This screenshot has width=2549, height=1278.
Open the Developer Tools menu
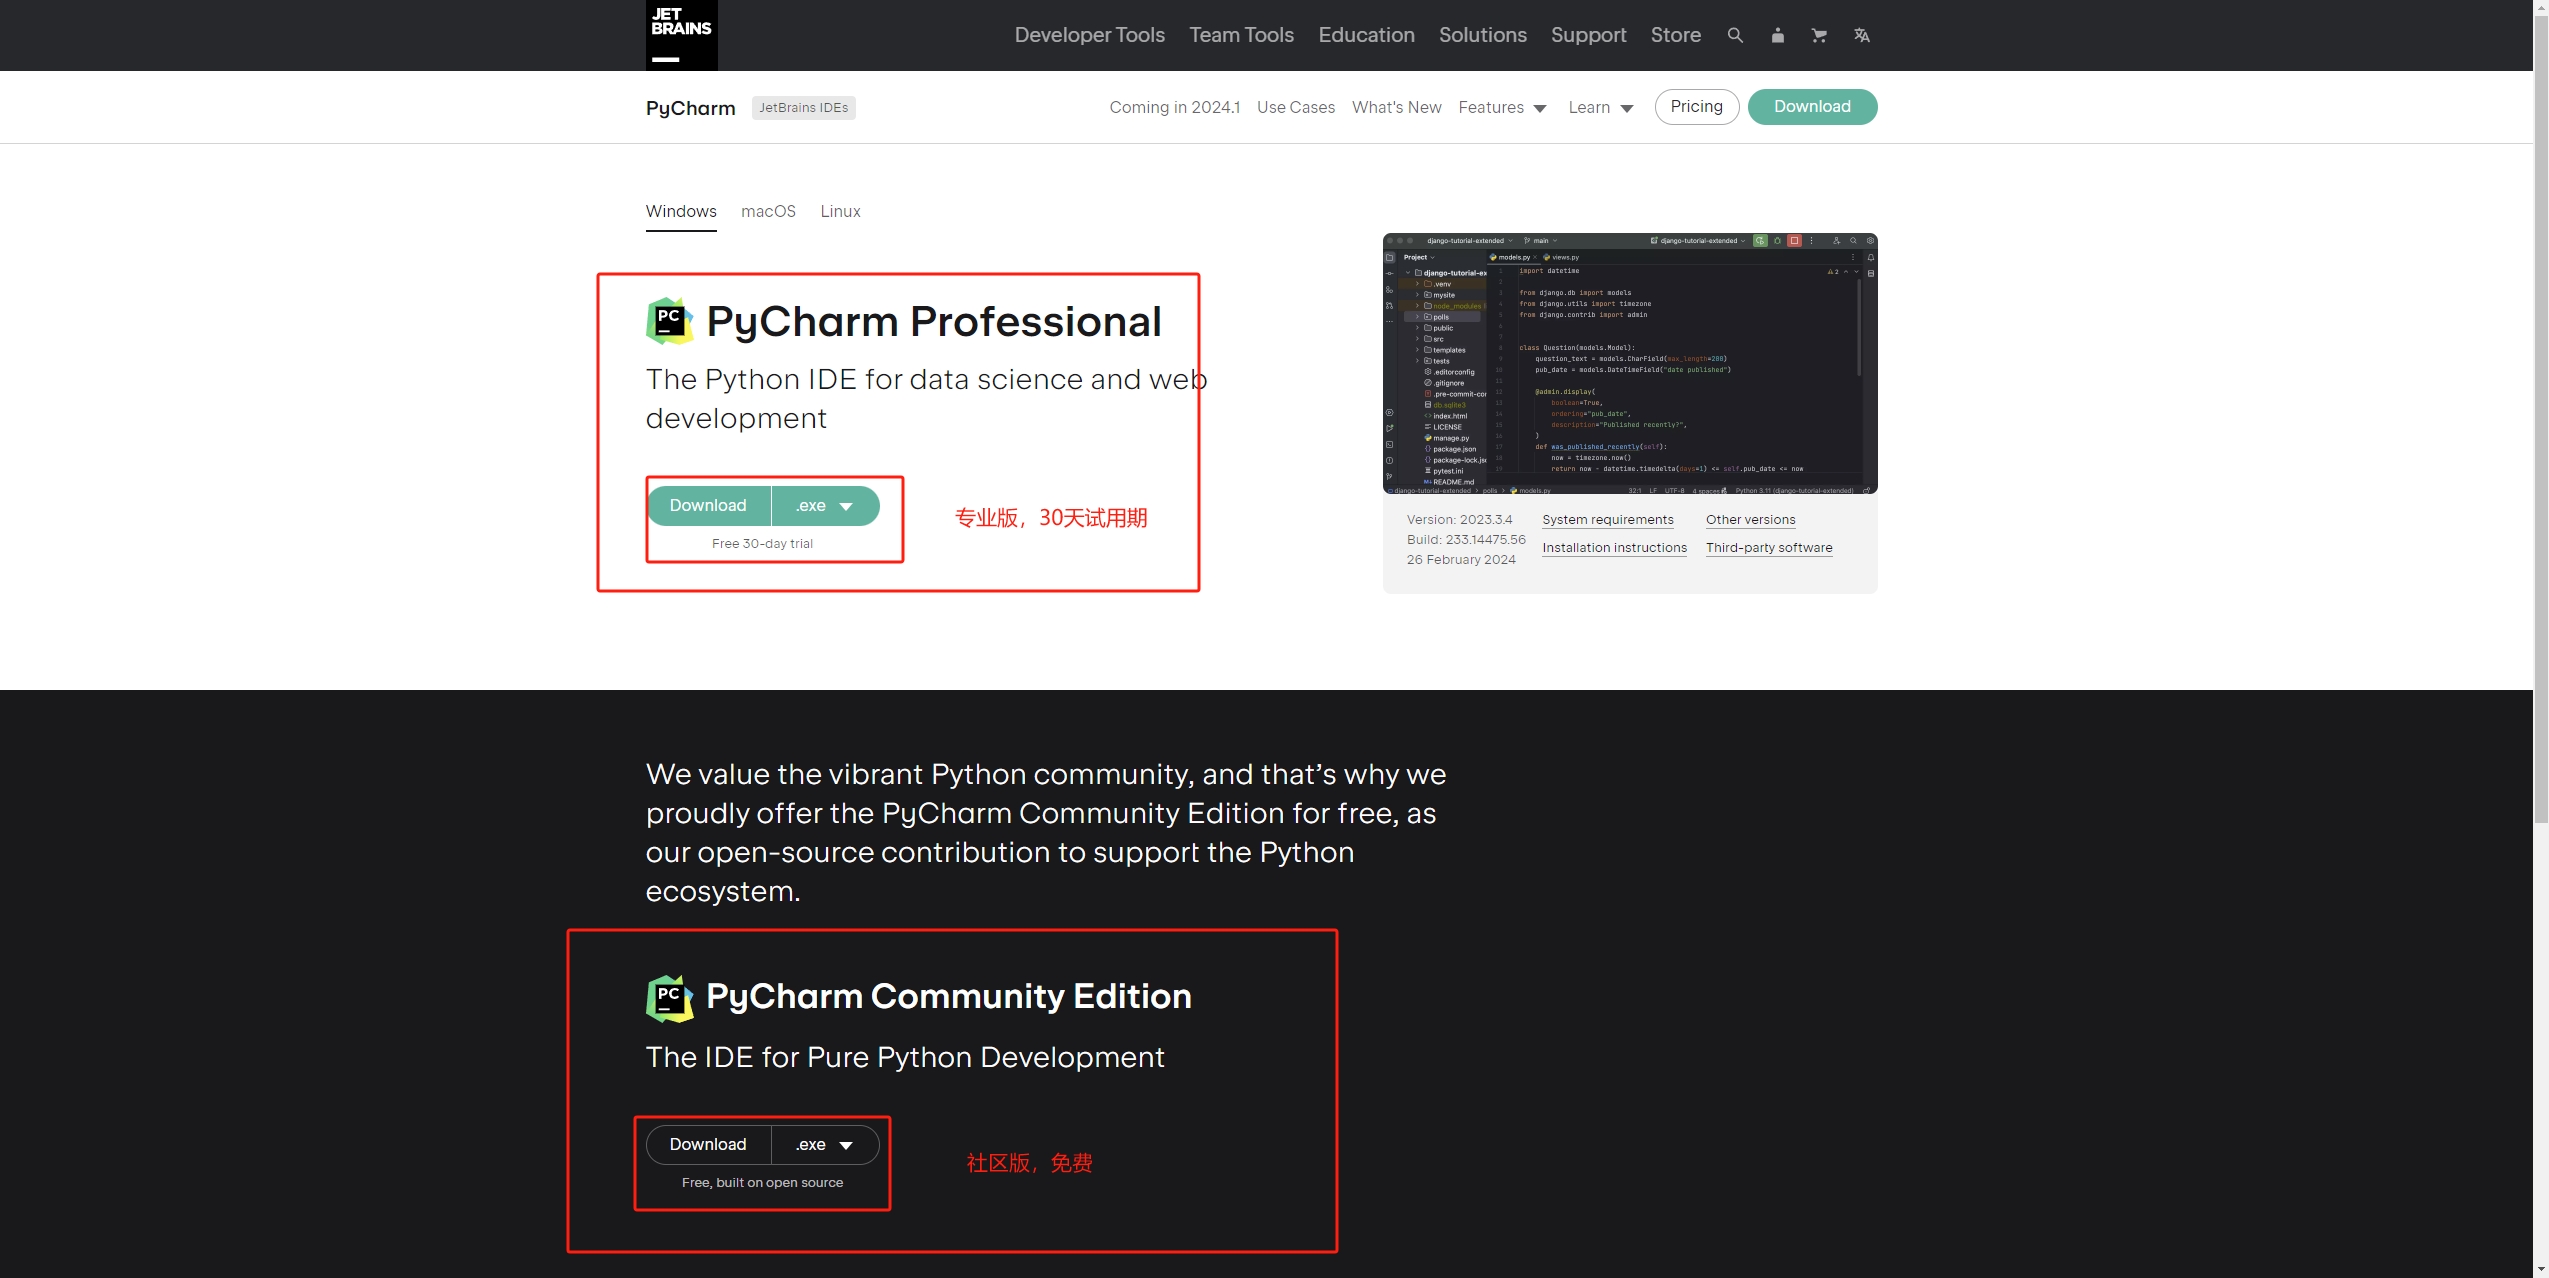[1088, 35]
